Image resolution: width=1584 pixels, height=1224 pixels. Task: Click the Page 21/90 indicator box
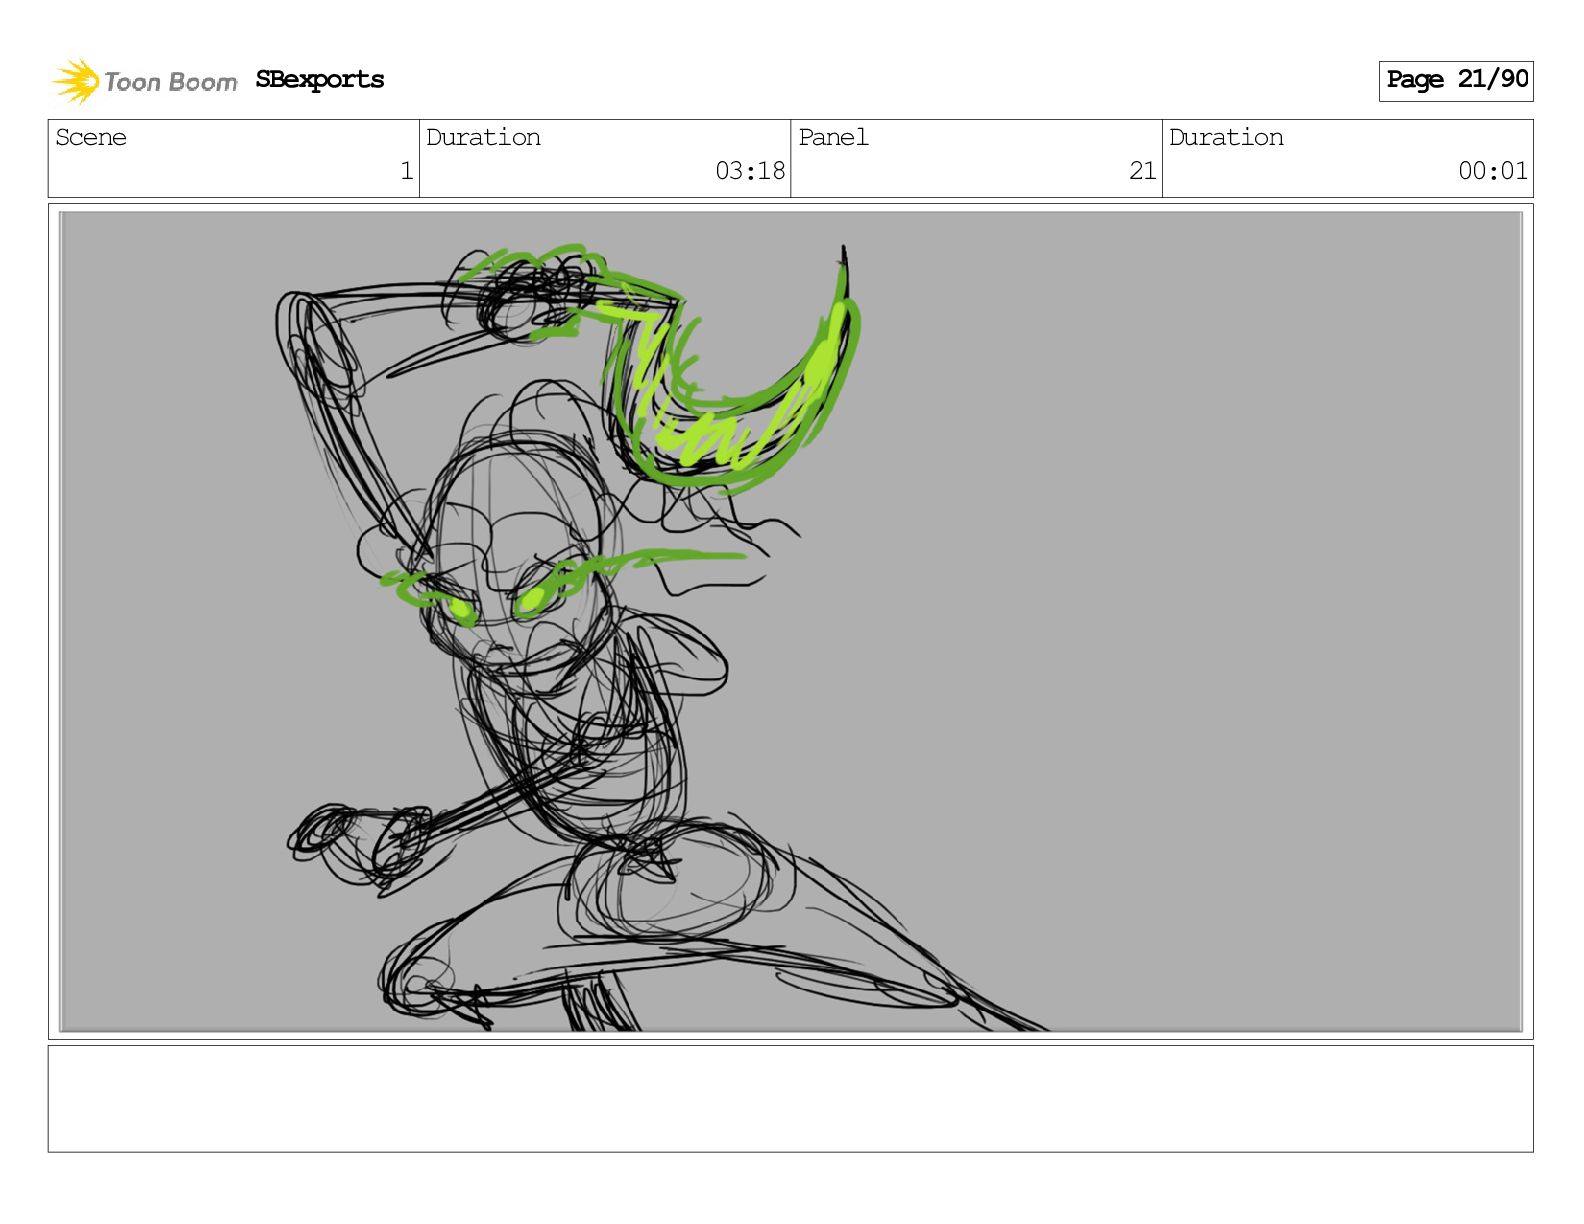[x=1456, y=81]
